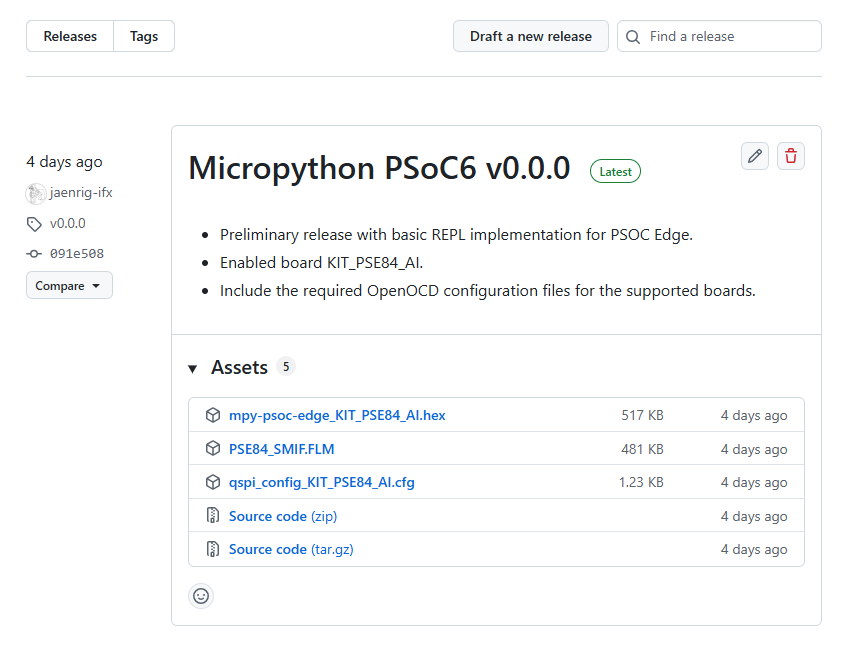Click the magnifier icon in Find a release
Screen dimensions: 861x669
[x=633, y=37]
